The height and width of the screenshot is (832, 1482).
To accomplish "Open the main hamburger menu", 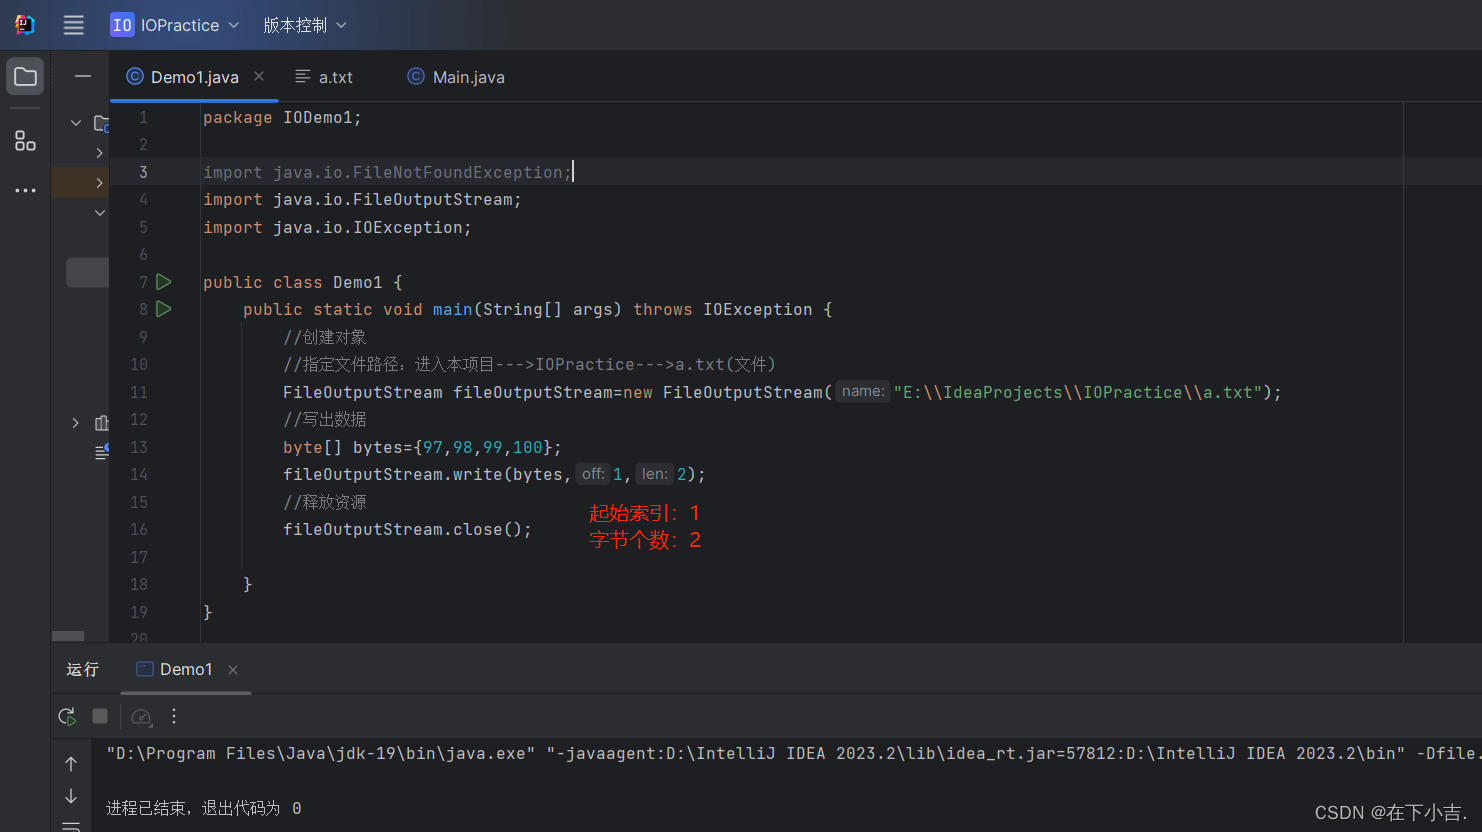I will [x=74, y=25].
